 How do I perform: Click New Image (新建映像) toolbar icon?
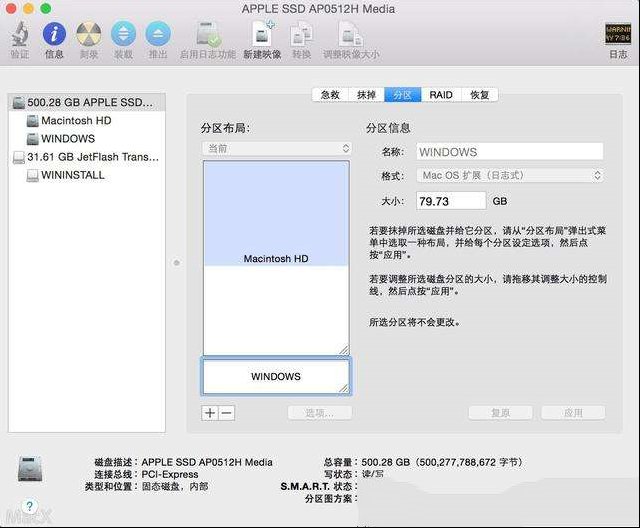(262, 34)
